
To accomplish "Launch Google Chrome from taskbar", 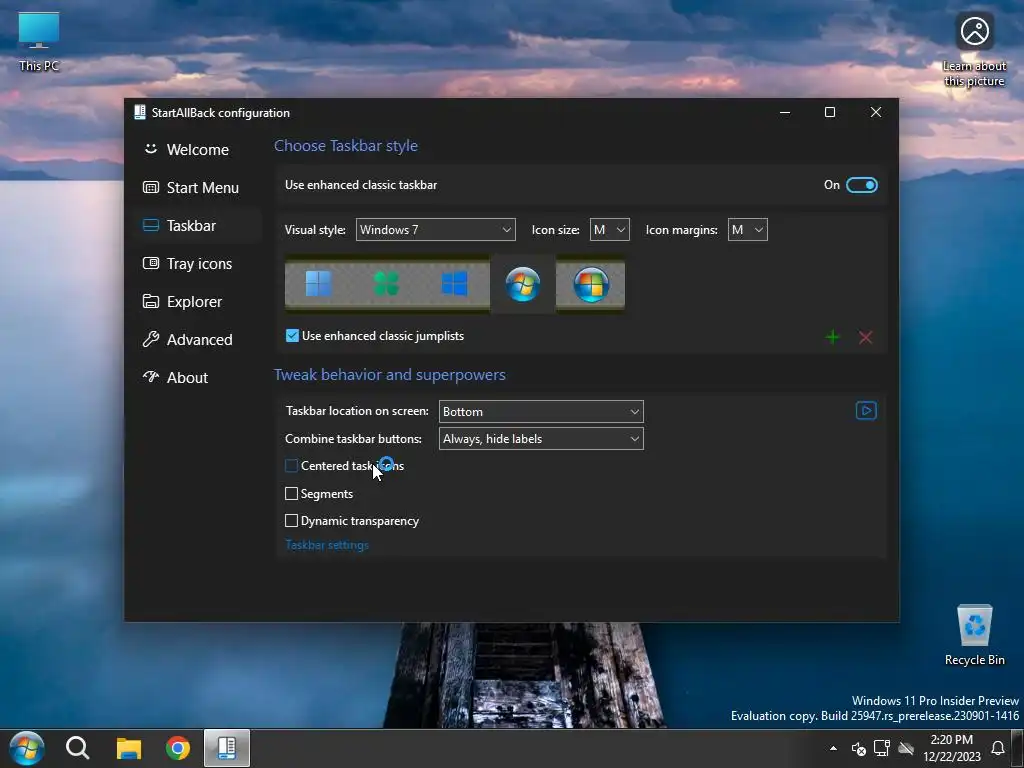I will click(178, 748).
